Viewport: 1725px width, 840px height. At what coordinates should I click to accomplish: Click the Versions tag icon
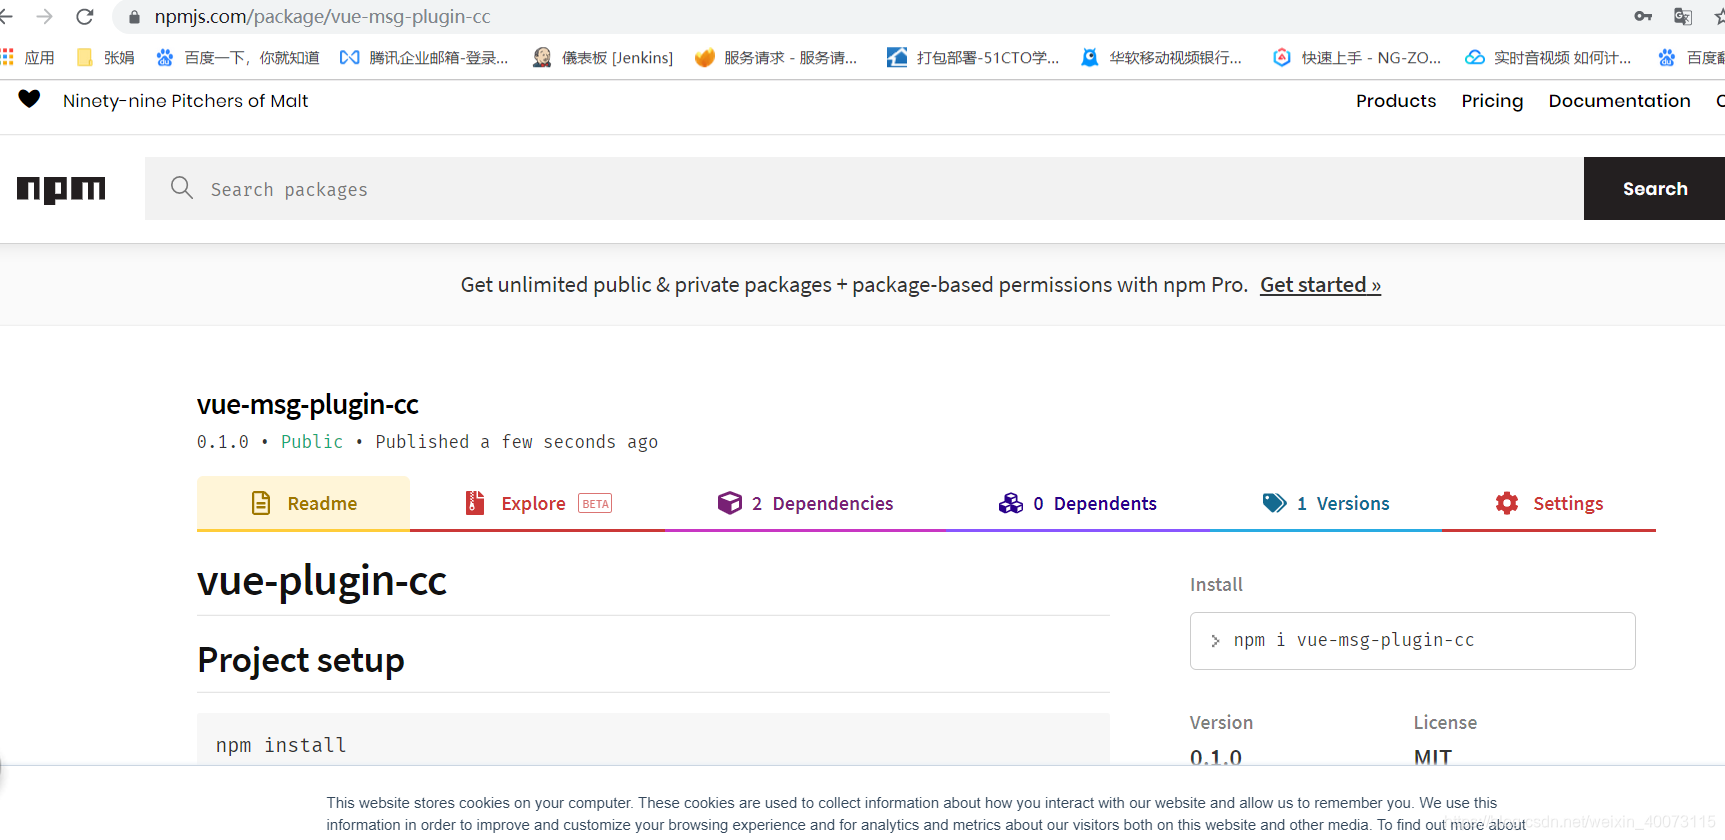1274,503
